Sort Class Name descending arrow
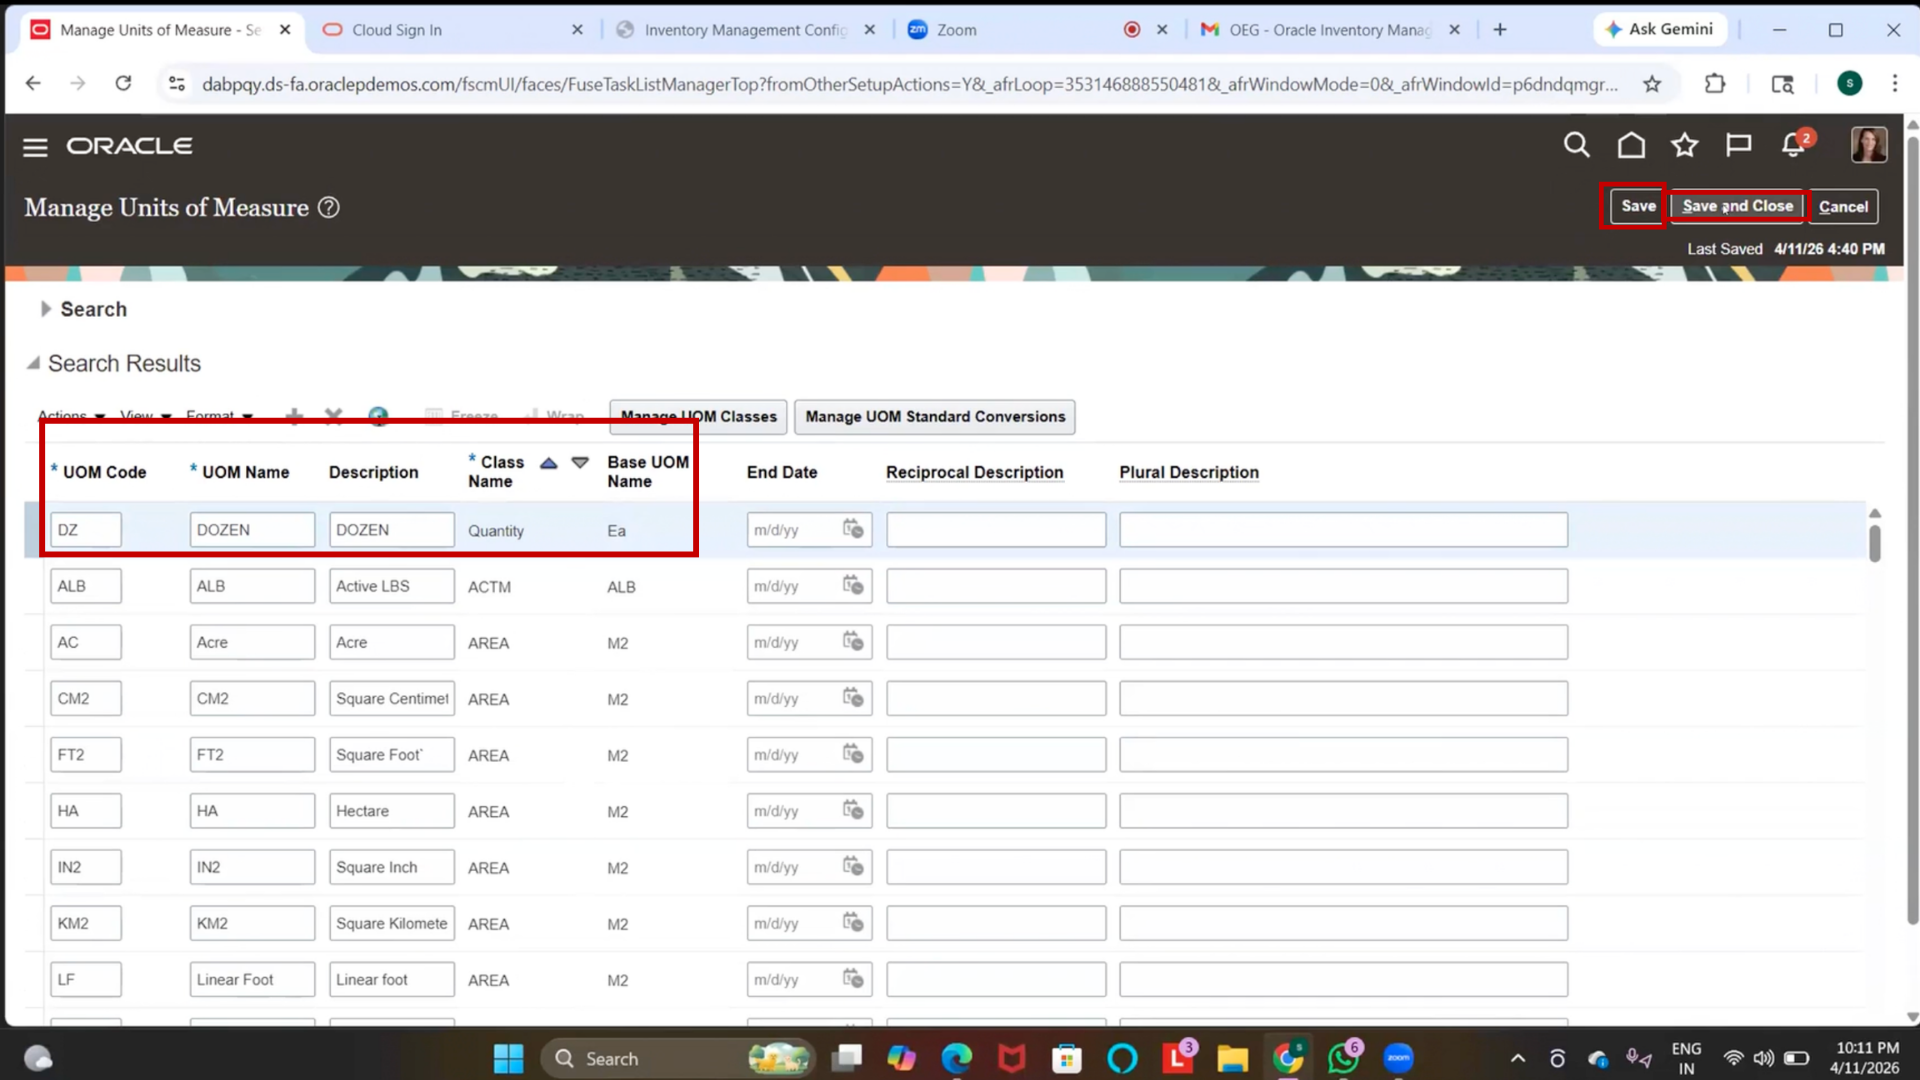 [x=580, y=463]
